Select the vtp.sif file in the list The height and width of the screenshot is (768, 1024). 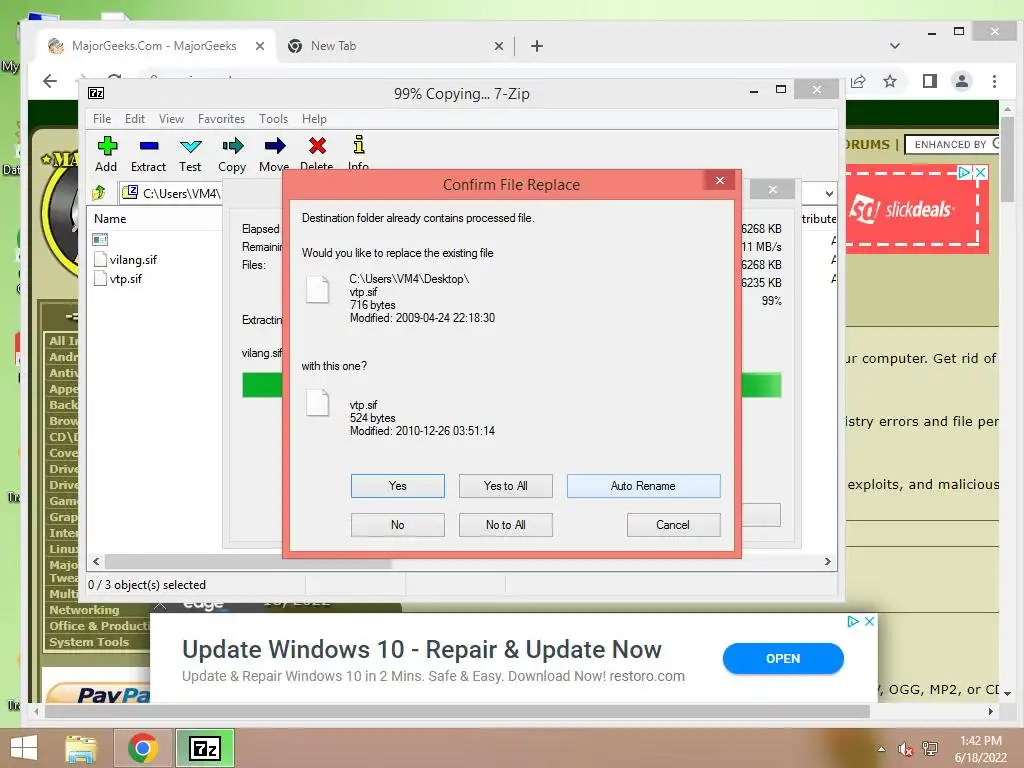point(118,279)
